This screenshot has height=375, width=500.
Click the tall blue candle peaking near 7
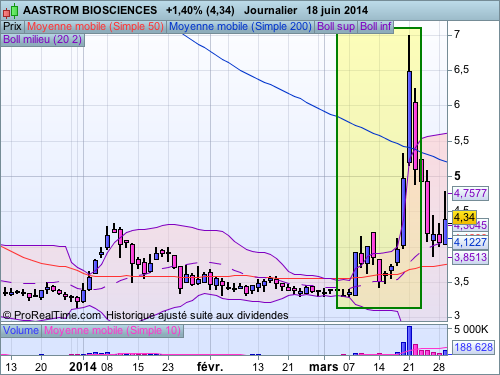409,117
